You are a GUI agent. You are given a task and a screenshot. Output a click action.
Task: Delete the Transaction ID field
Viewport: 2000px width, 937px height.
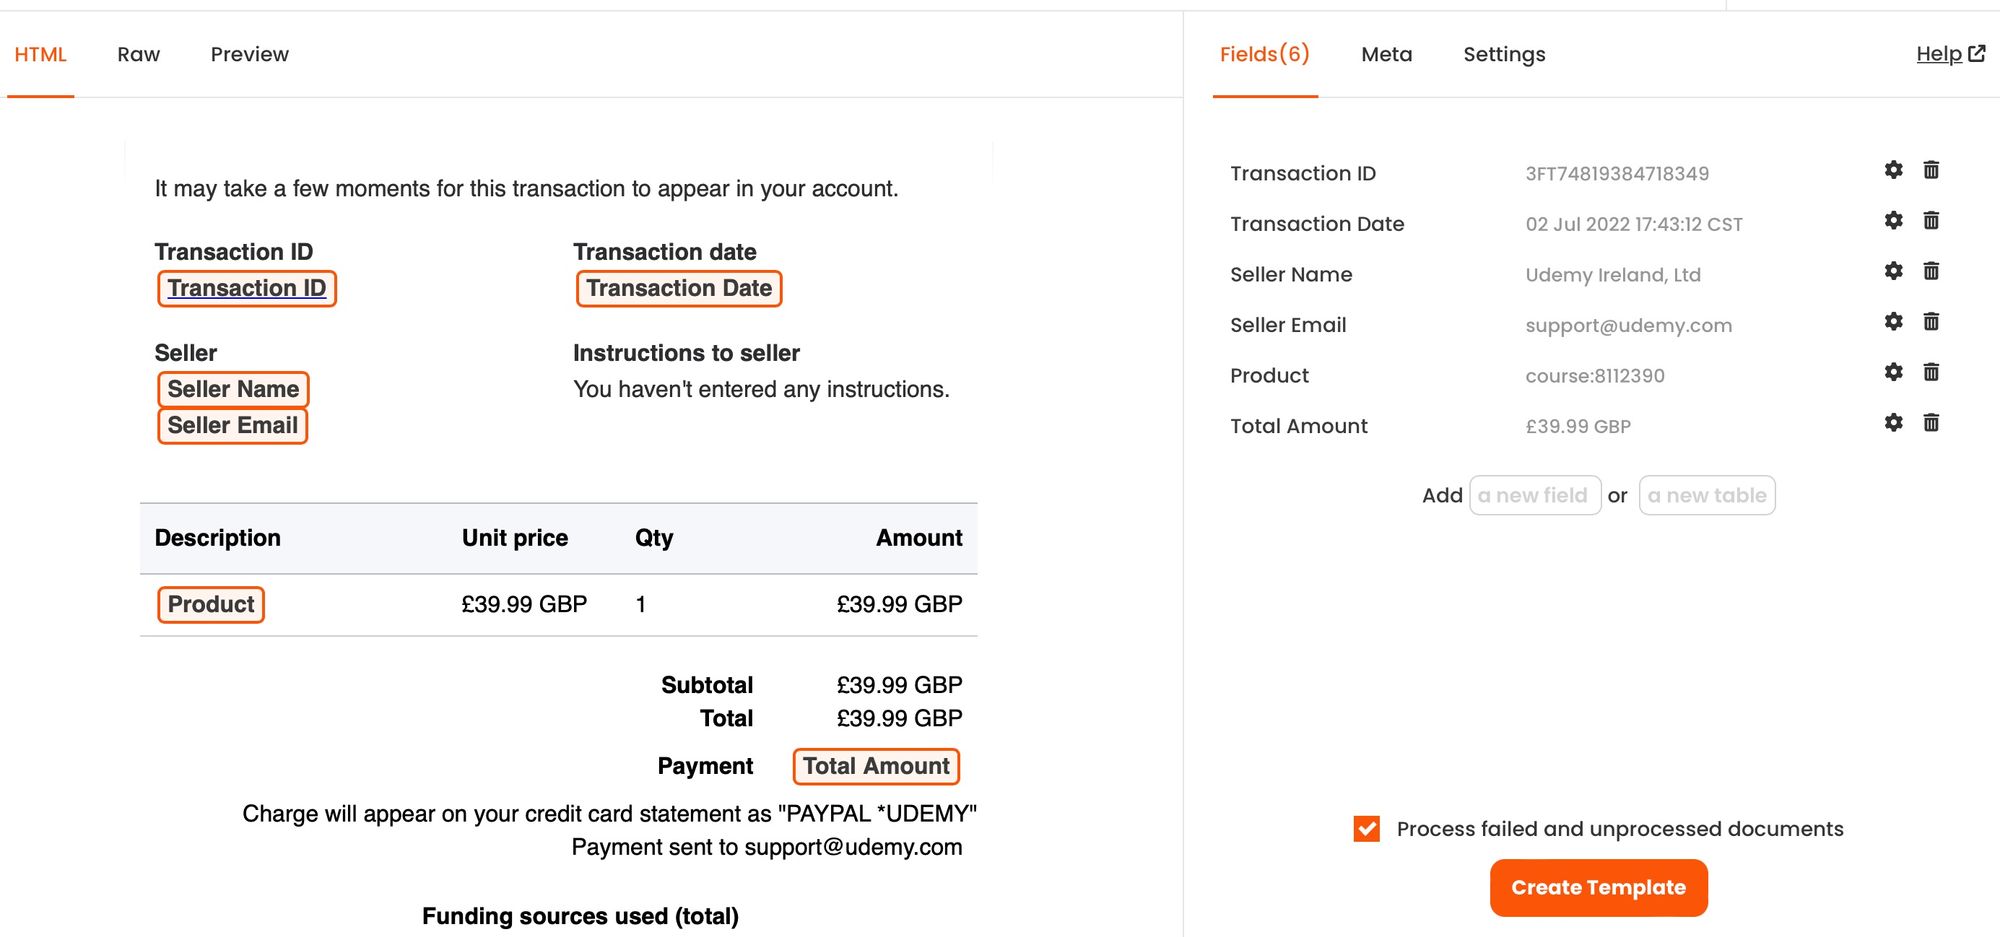(1931, 170)
